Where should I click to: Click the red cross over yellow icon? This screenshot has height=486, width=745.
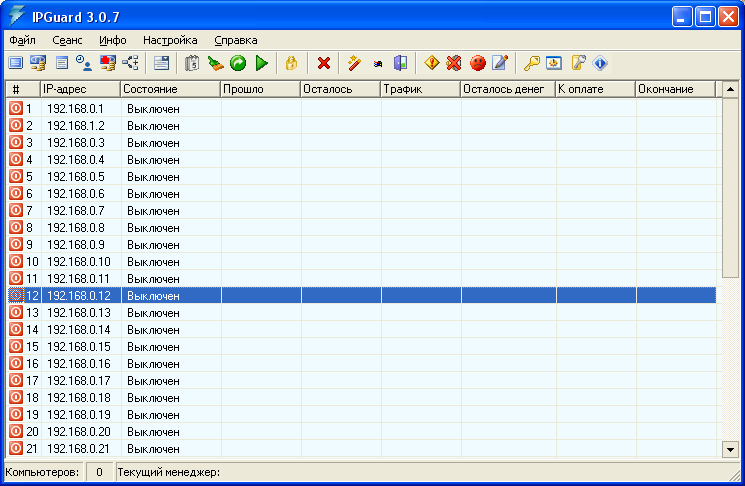(x=454, y=63)
